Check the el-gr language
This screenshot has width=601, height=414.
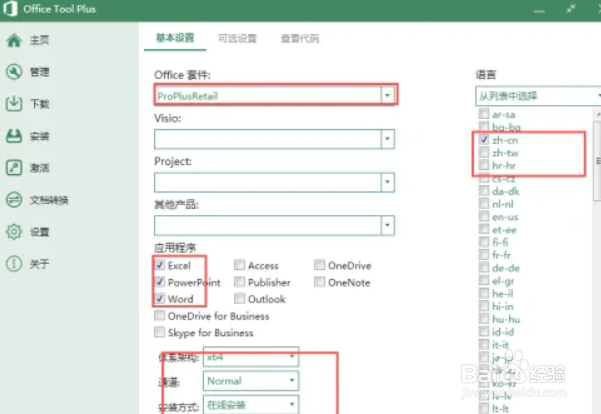point(484,280)
